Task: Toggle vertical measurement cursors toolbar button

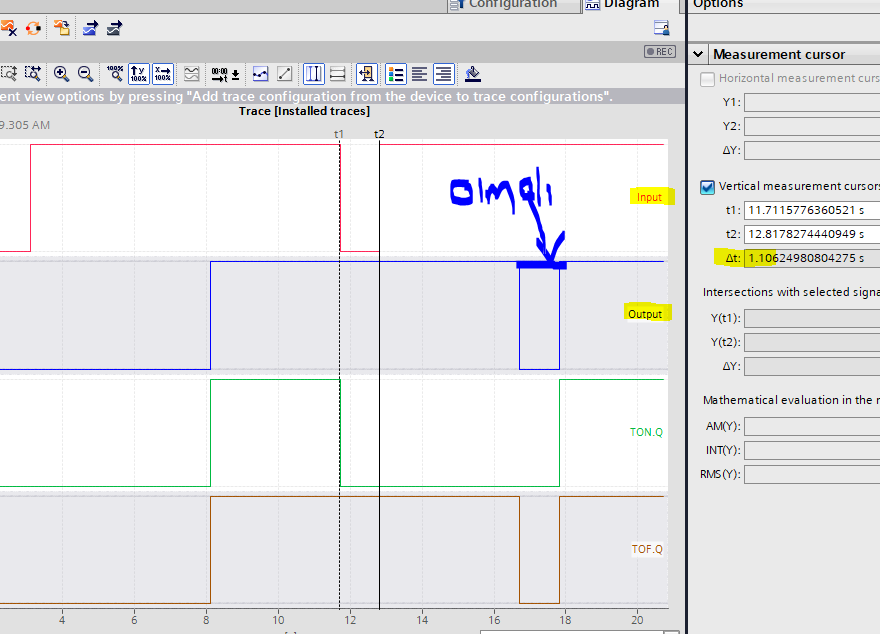Action: [313, 73]
